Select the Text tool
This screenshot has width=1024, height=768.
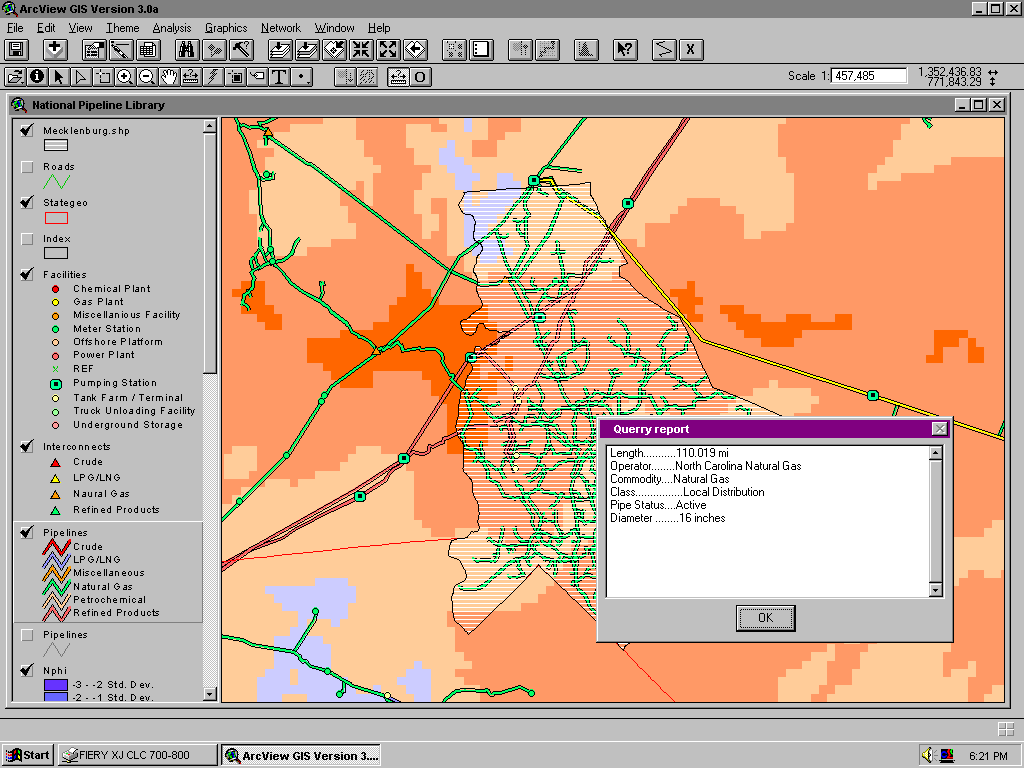pos(280,77)
